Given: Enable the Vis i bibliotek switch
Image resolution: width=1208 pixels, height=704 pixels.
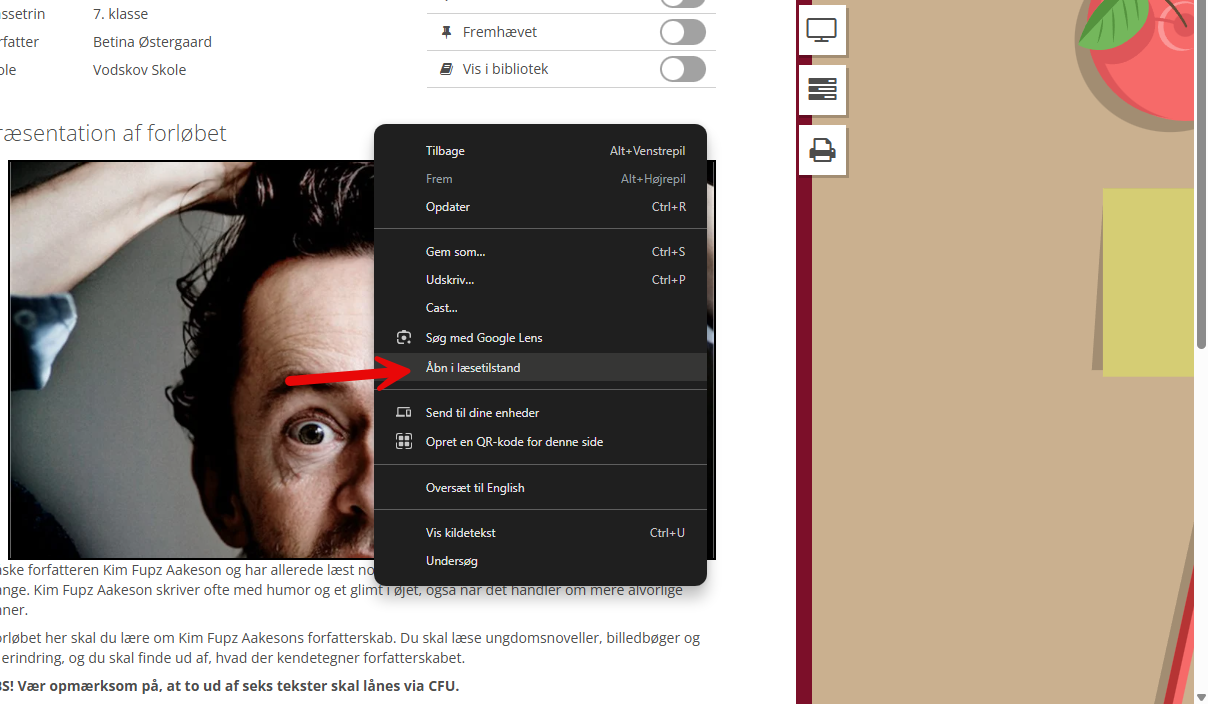Looking at the screenshot, I should coord(682,69).
